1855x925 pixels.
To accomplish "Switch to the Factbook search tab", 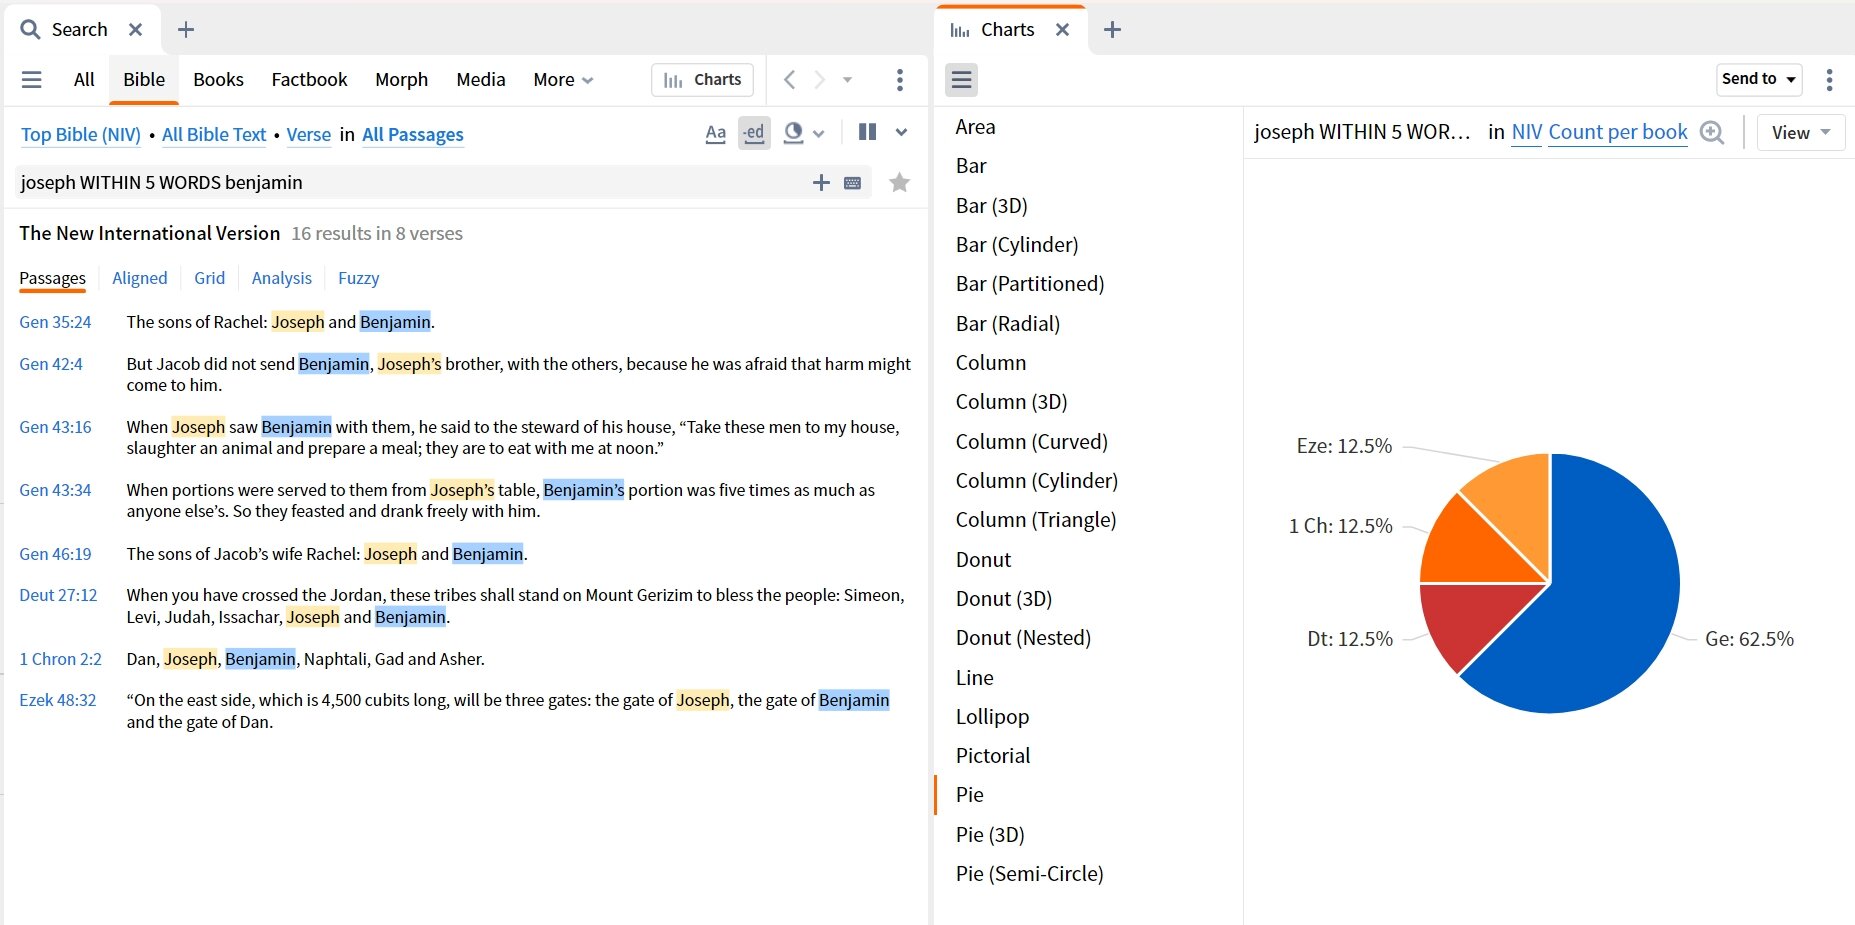I will [309, 79].
